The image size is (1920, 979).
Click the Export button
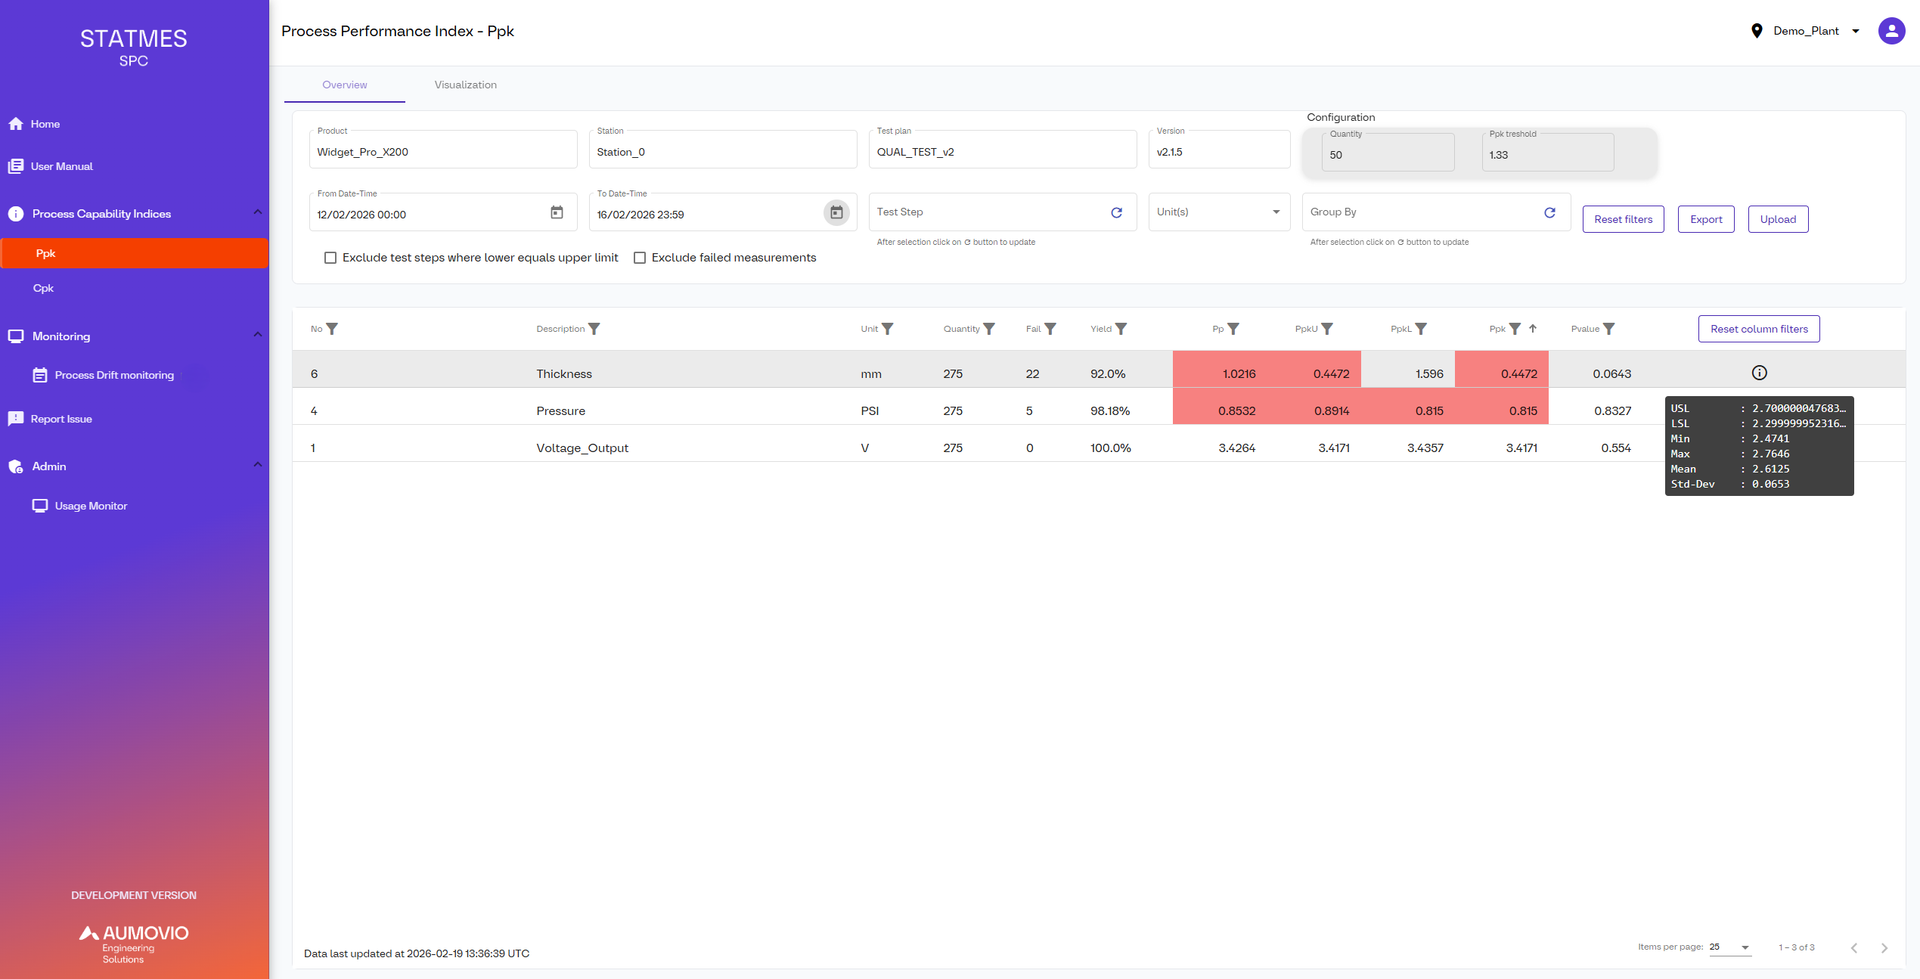pyautogui.click(x=1705, y=219)
